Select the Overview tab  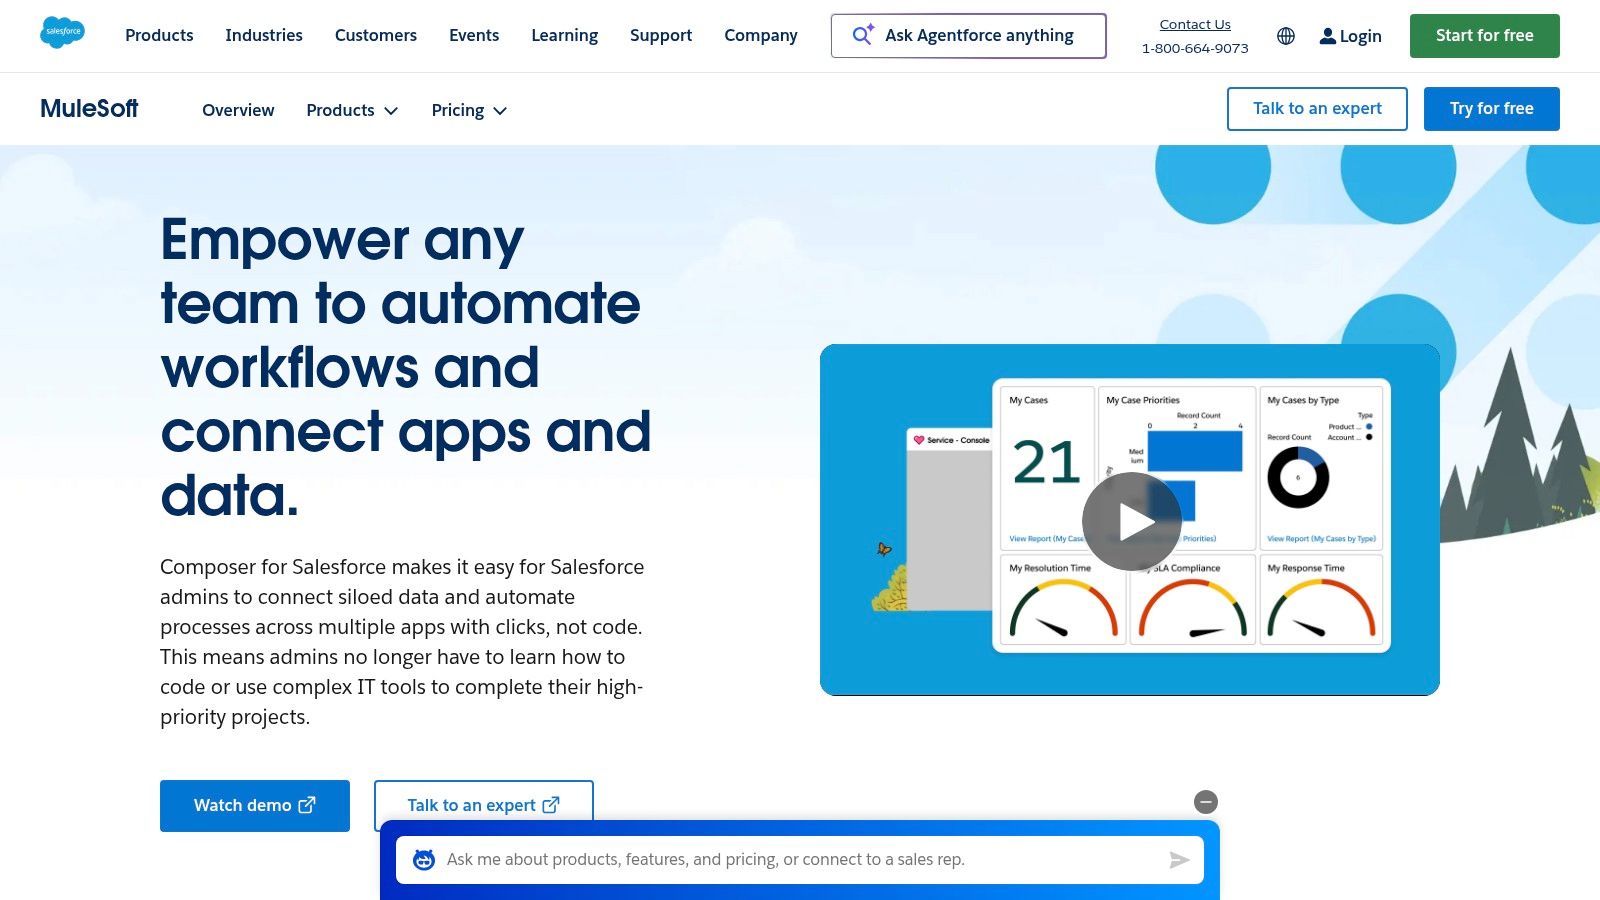[238, 110]
